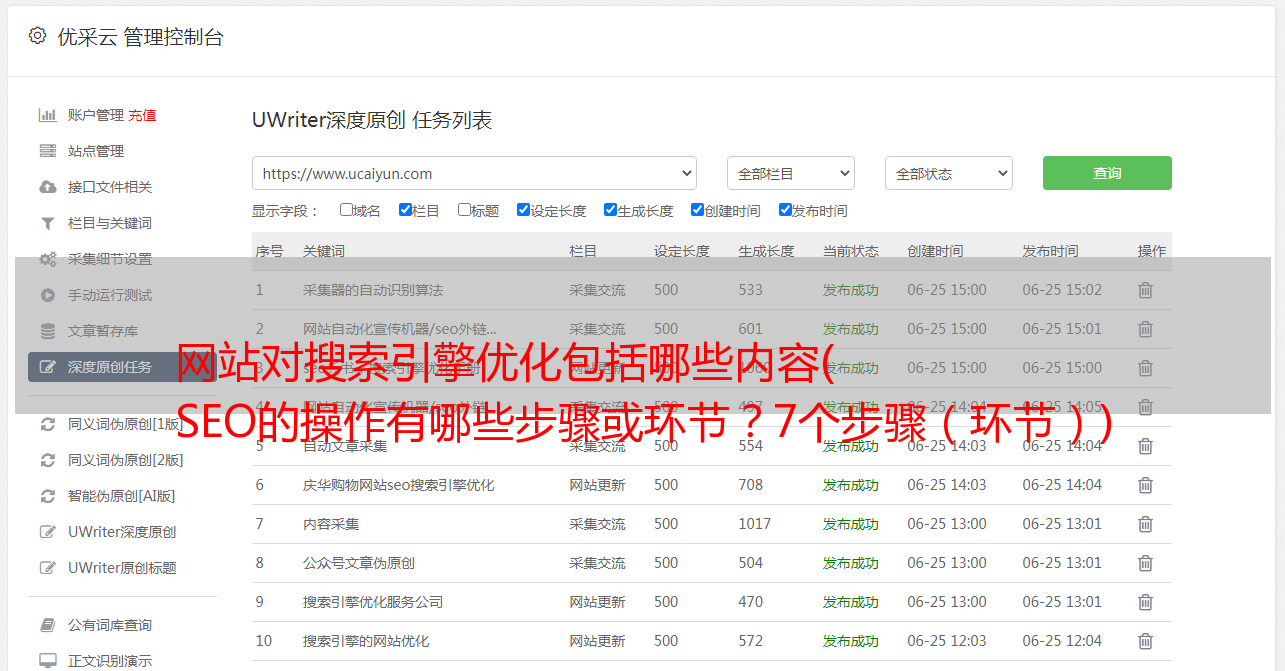Viewport: 1285px width, 671px height.
Task: Click keyword 搜索引擎优化服务公司
Action: [x=373, y=602]
